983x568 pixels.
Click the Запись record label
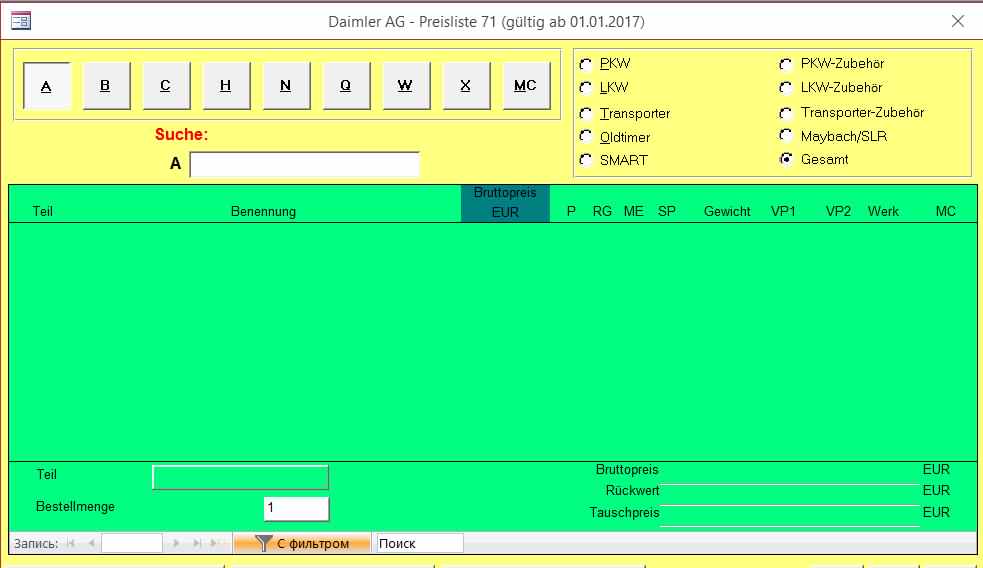coord(36,544)
